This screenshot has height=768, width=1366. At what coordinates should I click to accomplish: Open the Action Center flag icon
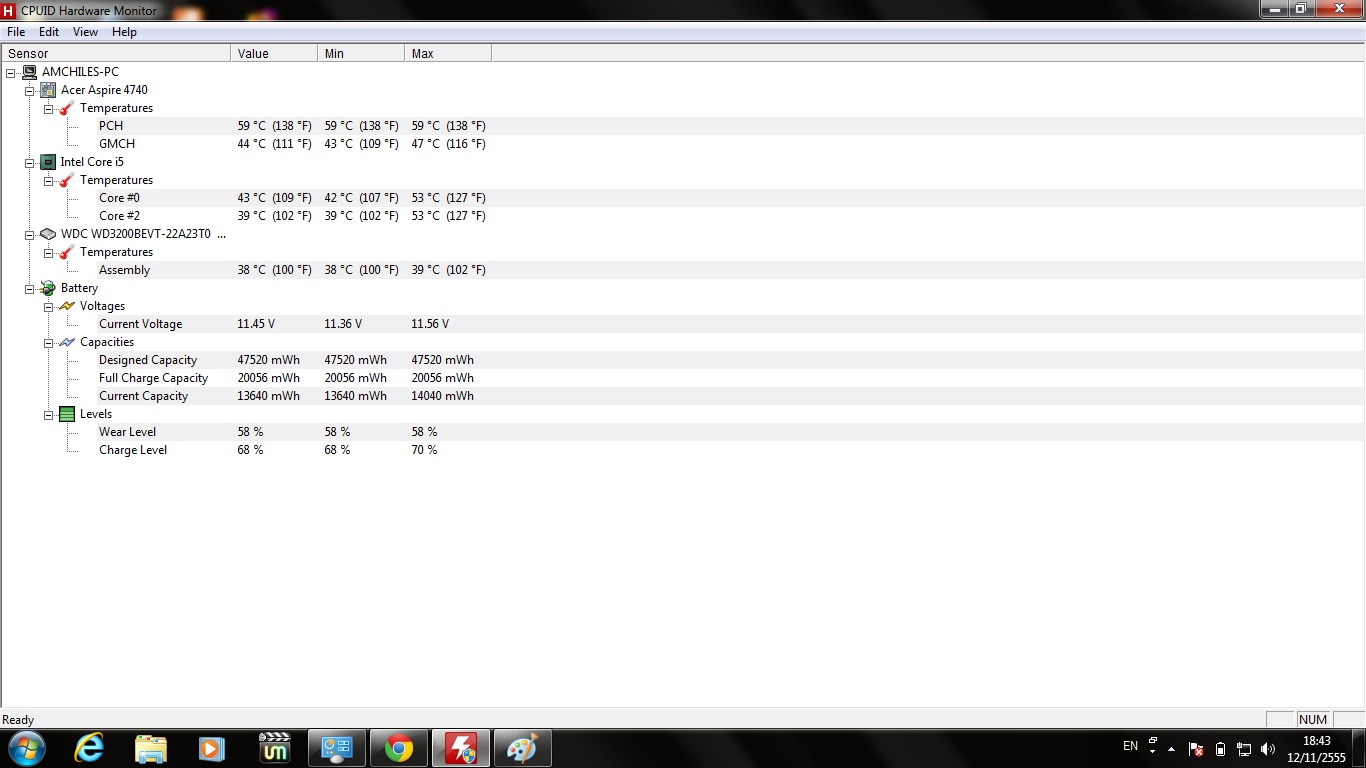pyautogui.click(x=1195, y=748)
